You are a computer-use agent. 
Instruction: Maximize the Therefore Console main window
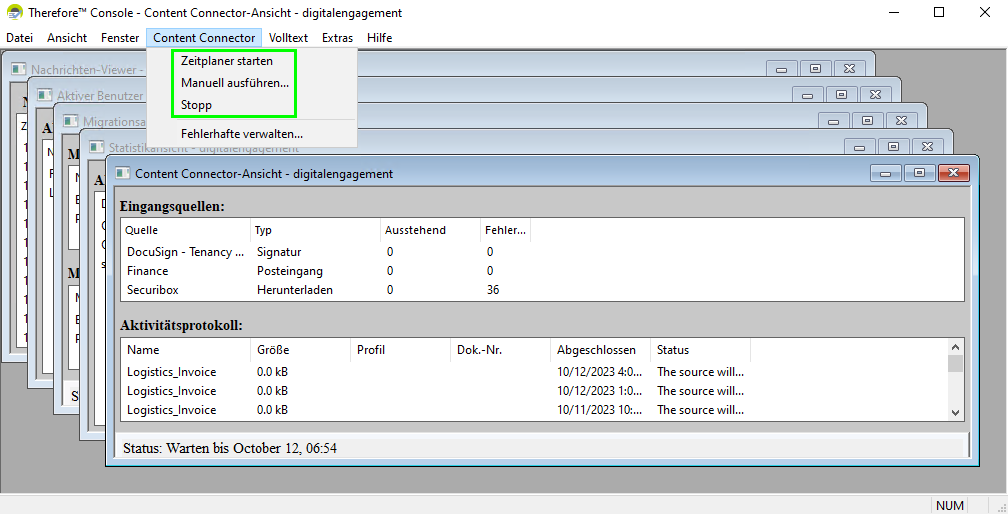(939, 12)
